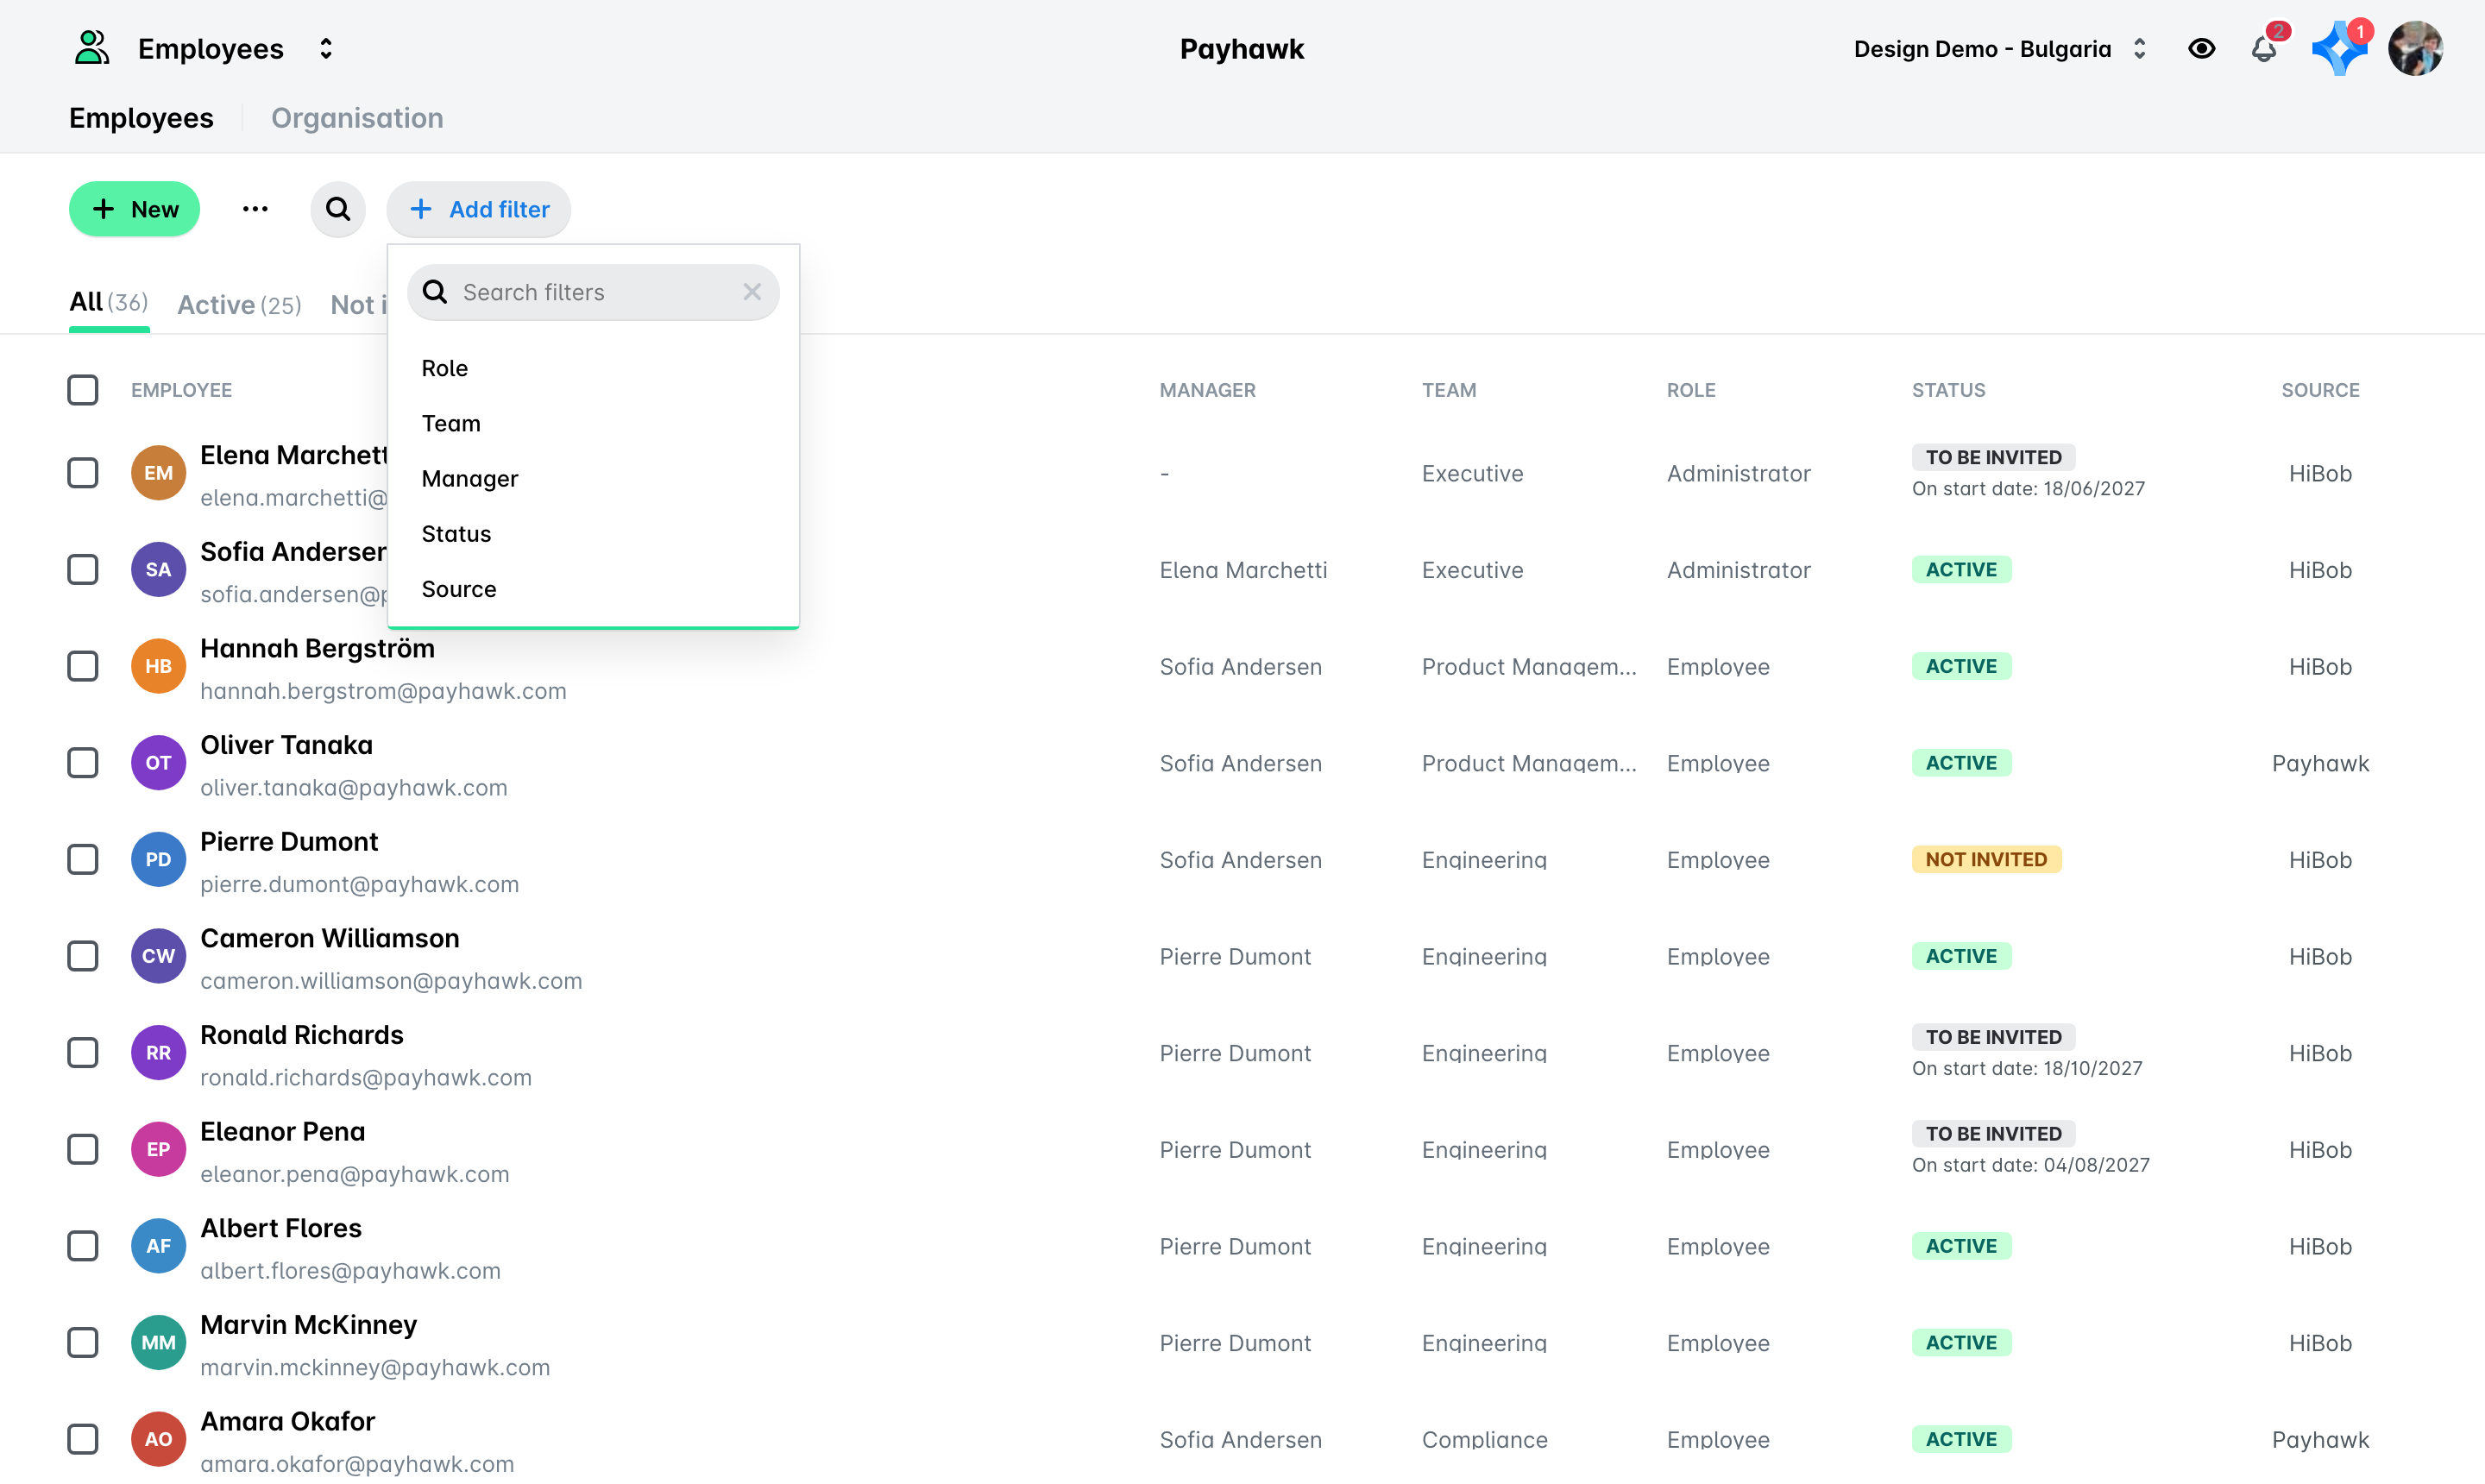
Task: Click the PD avatar for Pierre Dumont
Action: [158, 860]
